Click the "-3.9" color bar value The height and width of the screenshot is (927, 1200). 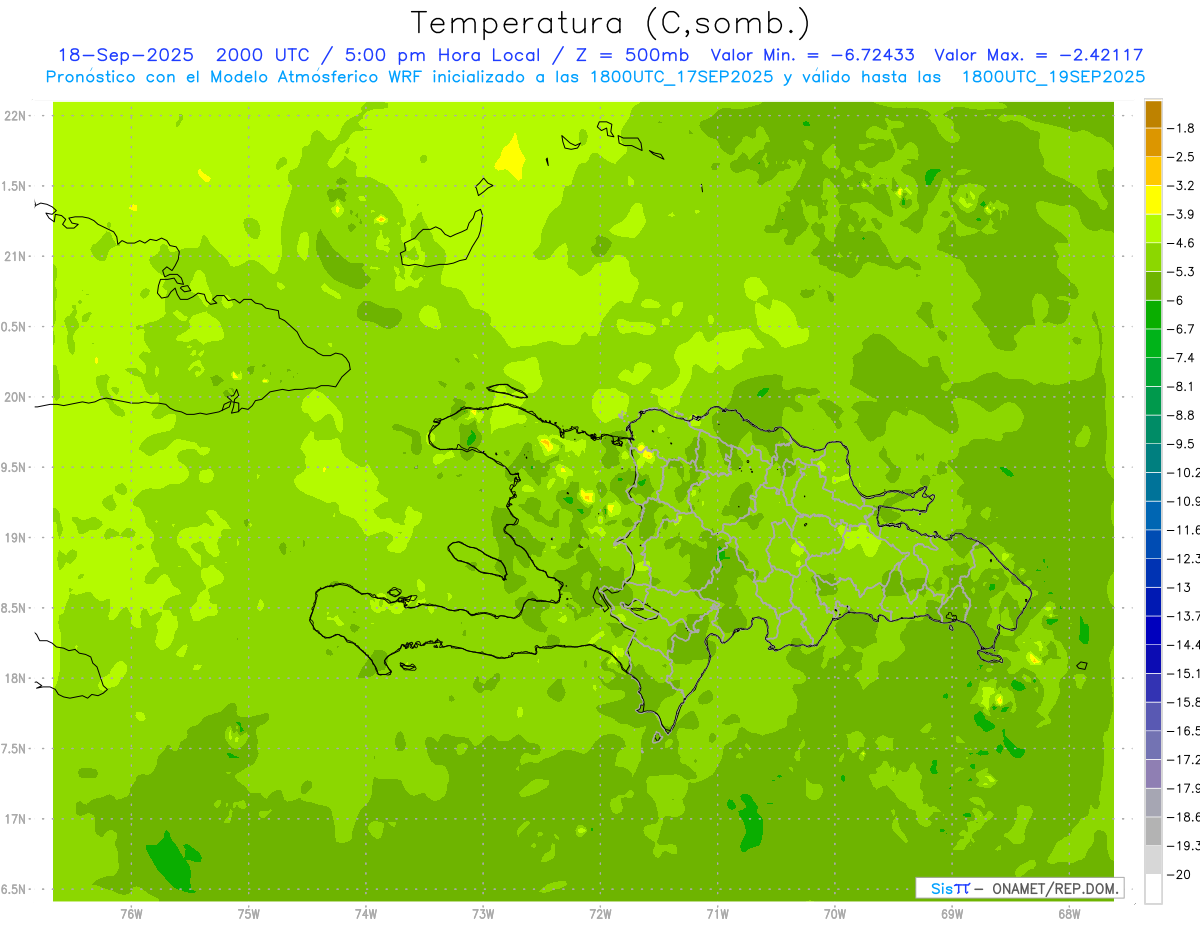coord(1182,214)
